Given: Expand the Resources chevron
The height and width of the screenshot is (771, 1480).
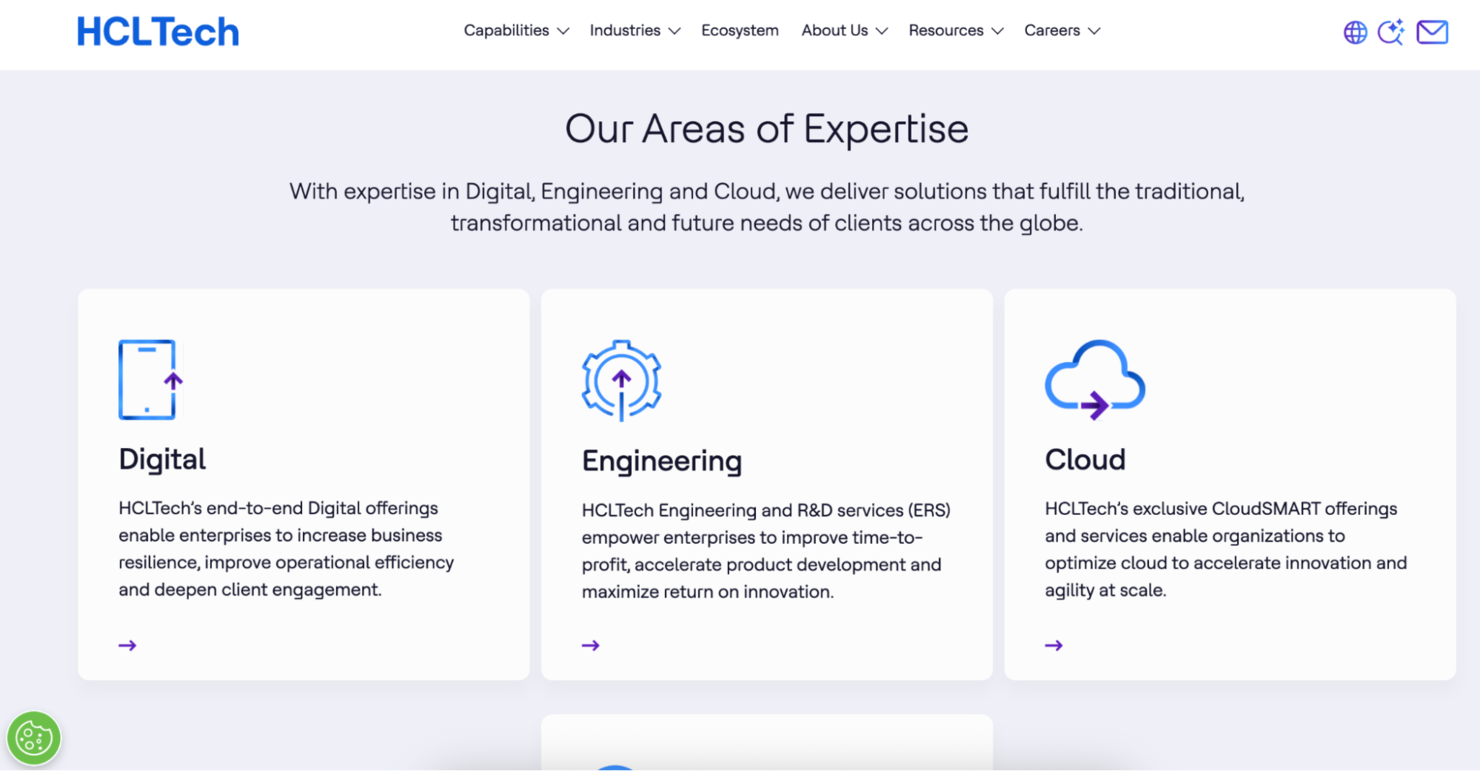Looking at the screenshot, I should click(997, 31).
